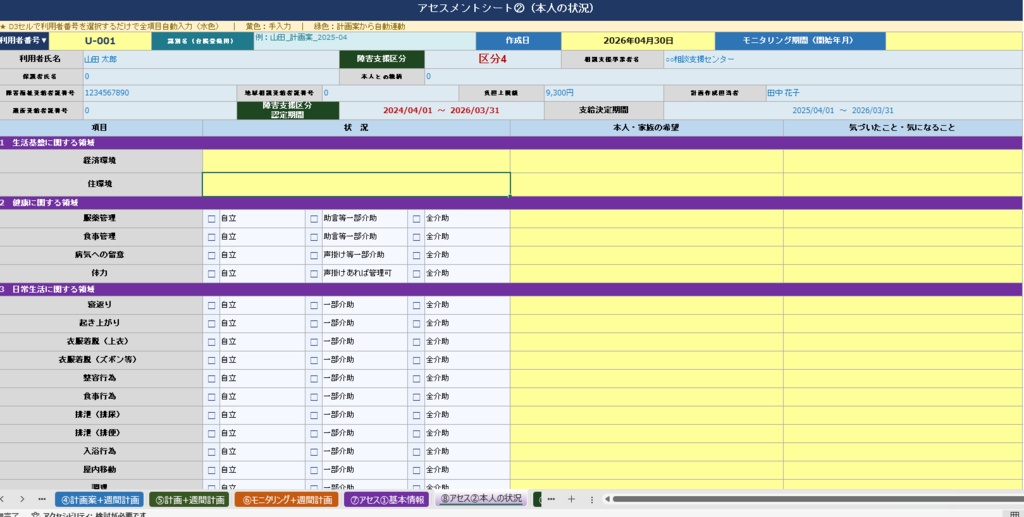The height and width of the screenshot is (517, 1024).
Task: Switch to ⑤計画+週間計画 sheet tab
Action: coord(189,499)
